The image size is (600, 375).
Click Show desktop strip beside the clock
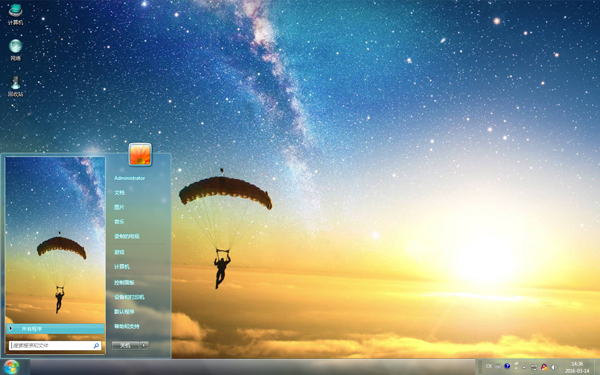(x=597, y=367)
